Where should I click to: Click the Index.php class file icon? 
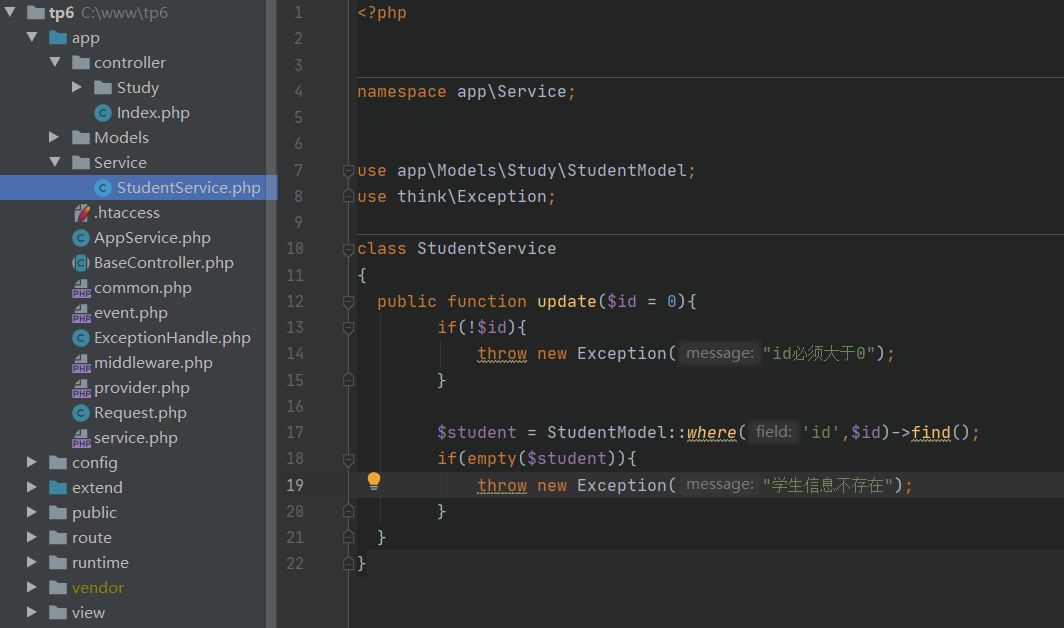point(103,113)
